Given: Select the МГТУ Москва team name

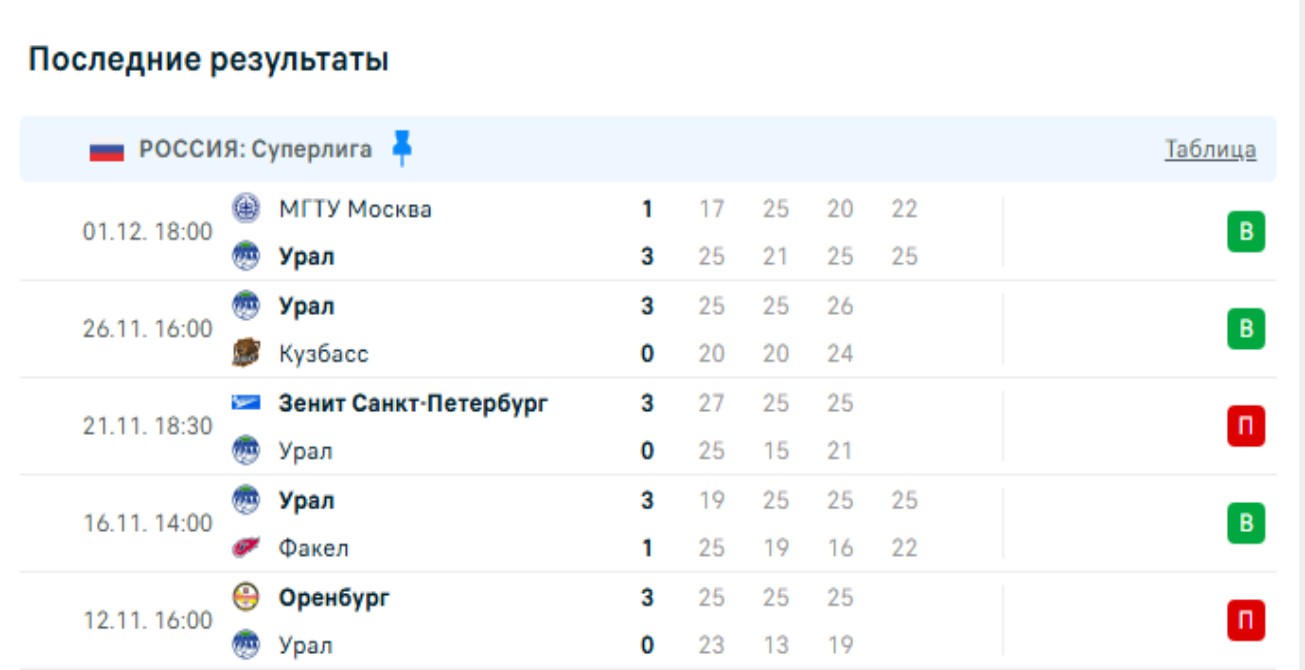Looking at the screenshot, I should point(355,209).
